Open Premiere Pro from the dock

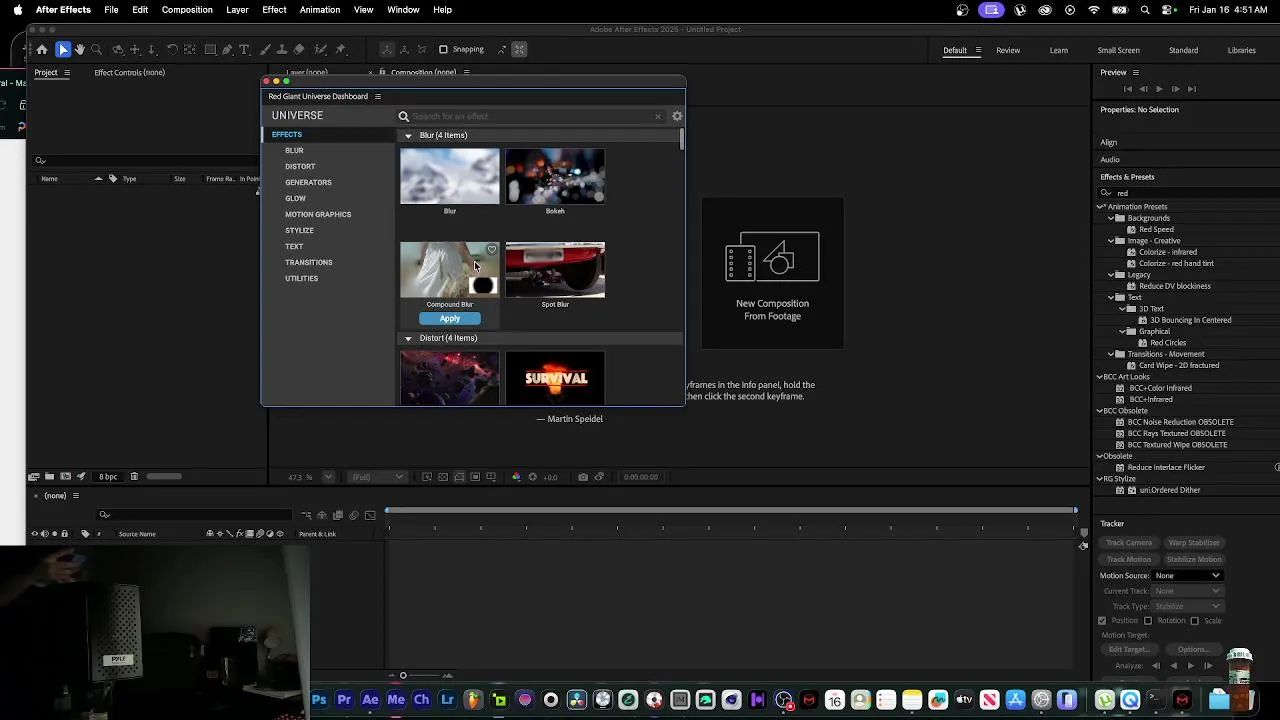click(344, 700)
